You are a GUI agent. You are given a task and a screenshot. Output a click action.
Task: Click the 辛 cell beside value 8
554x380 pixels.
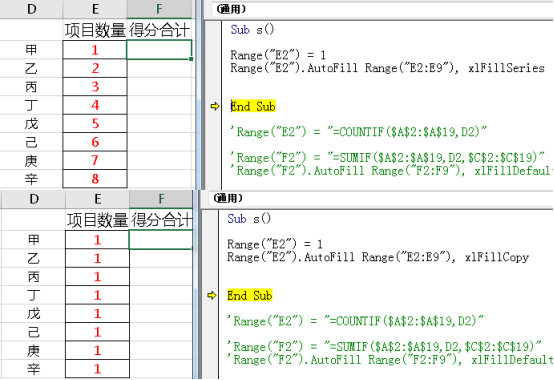point(31,179)
